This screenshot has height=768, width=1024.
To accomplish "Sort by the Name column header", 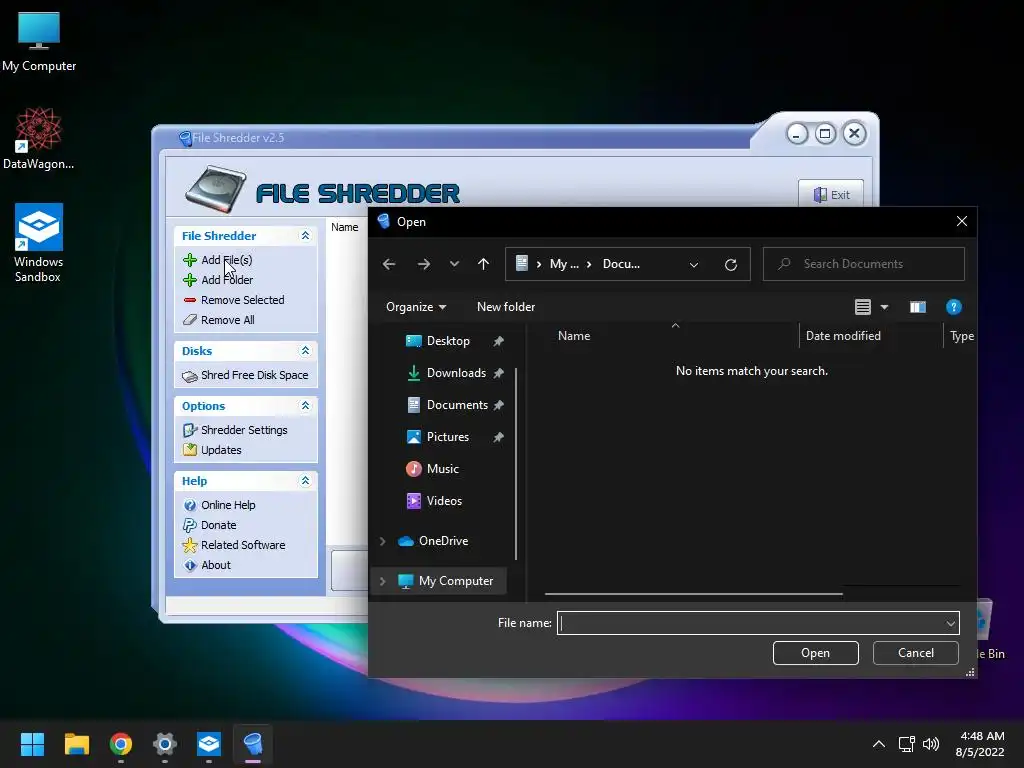I will pyautogui.click(x=573, y=336).
